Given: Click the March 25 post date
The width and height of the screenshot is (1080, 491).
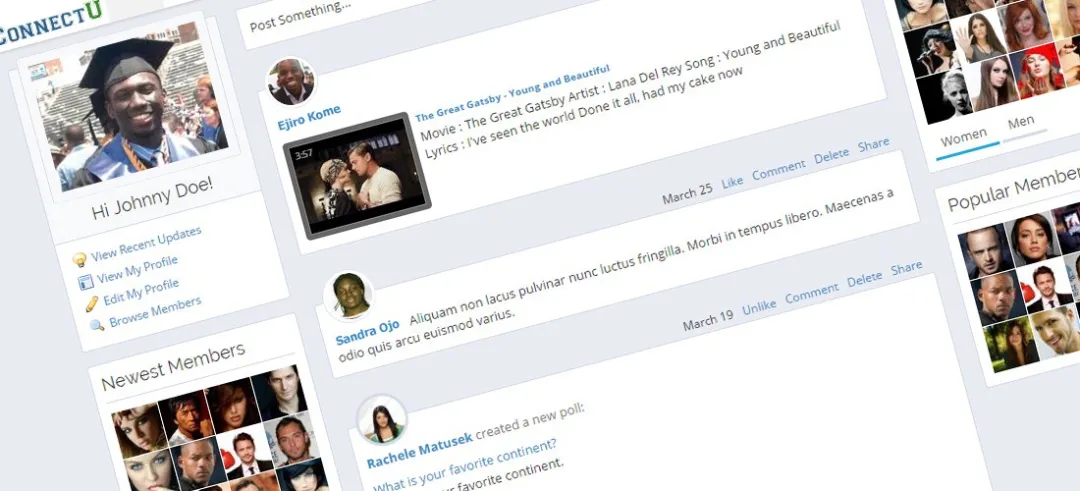Looking at the screenshot, I should (x=687, y=195).
